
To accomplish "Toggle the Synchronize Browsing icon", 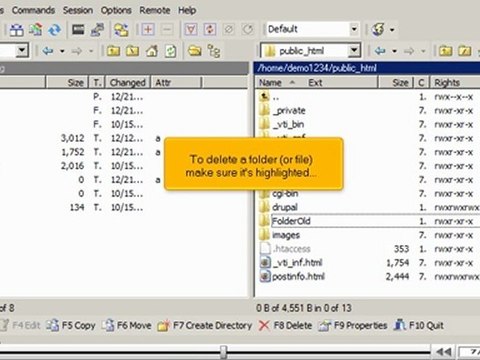I will click(x=121, y=30).
